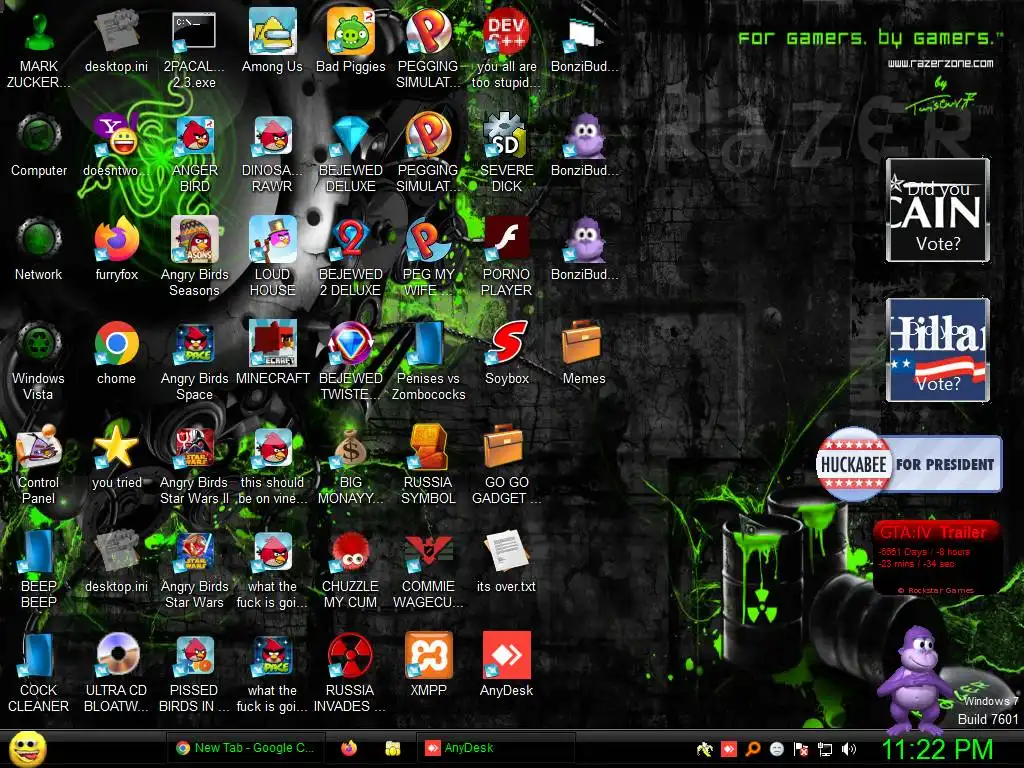Click the orange magnifier tray icon

pyautogui.click(x=752, y=749)
